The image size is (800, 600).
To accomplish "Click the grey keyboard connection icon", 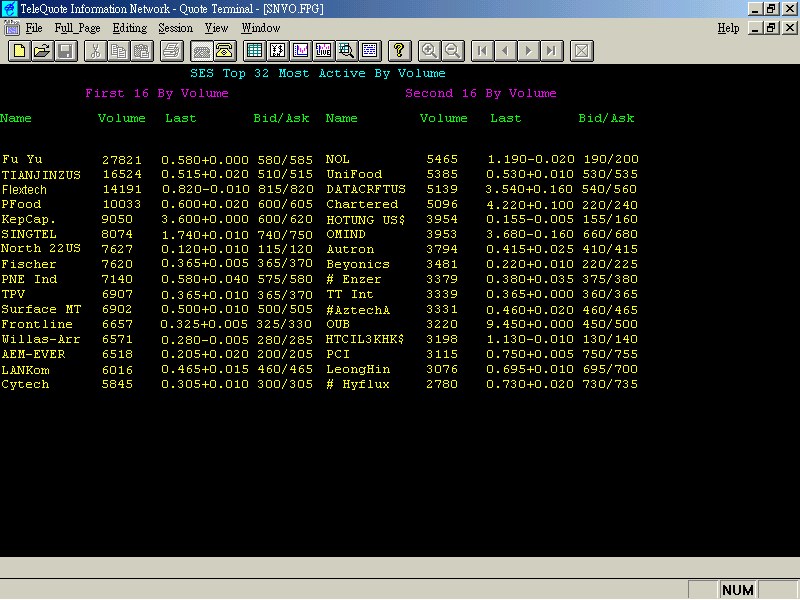I will [202, 51].
